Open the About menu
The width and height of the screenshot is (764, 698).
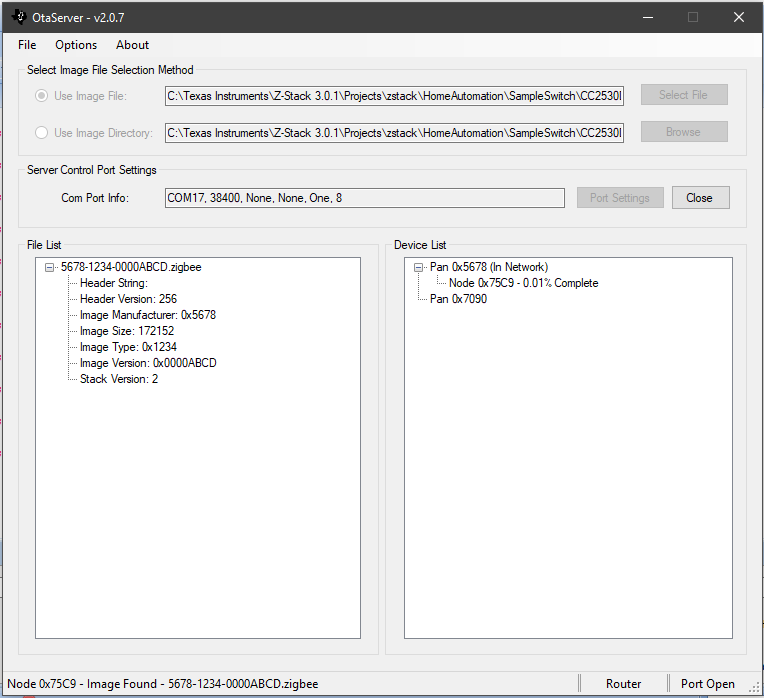click(x=132, y=45)
